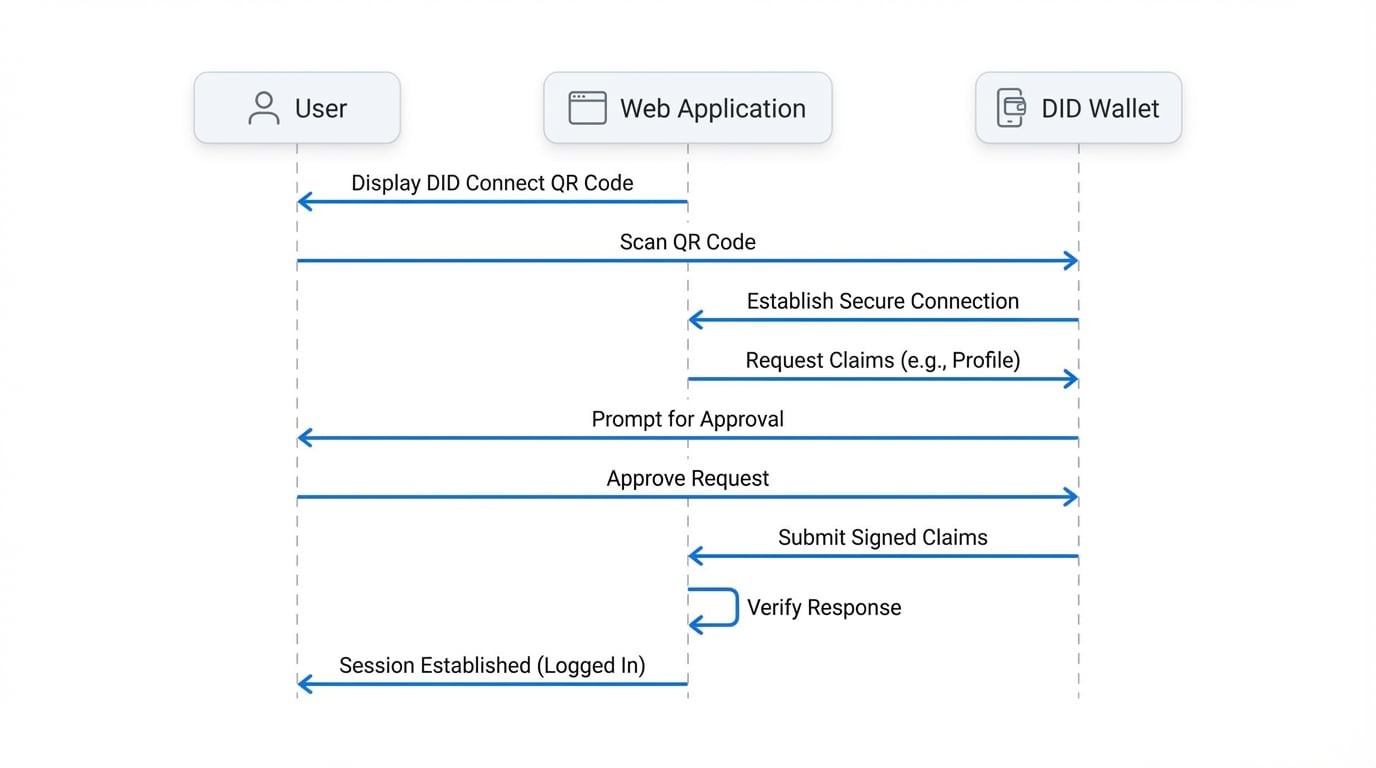Image resolution: width=1376 pixels, height=768 pixels.
Task: Click the Verify Response text label
Action: coord(824,607)
